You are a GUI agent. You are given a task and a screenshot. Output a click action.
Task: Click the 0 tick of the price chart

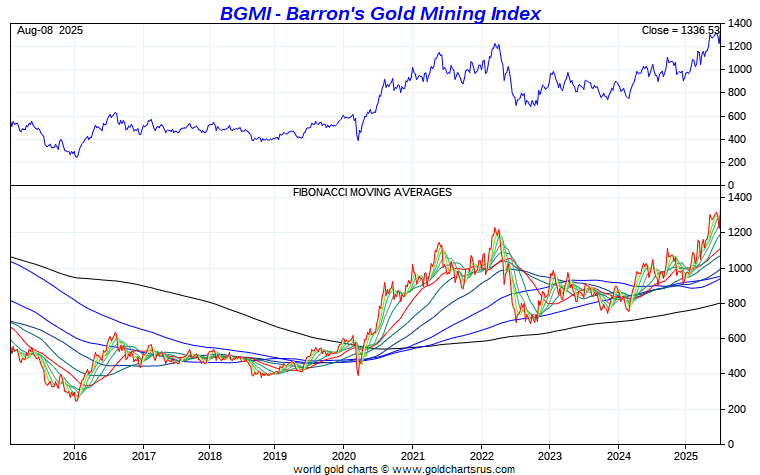[x=731, y=185]
